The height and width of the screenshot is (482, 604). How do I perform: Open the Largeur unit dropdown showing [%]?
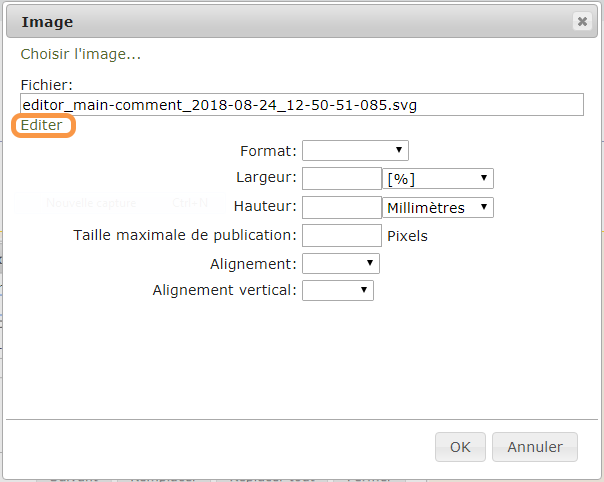coord(438,178)
